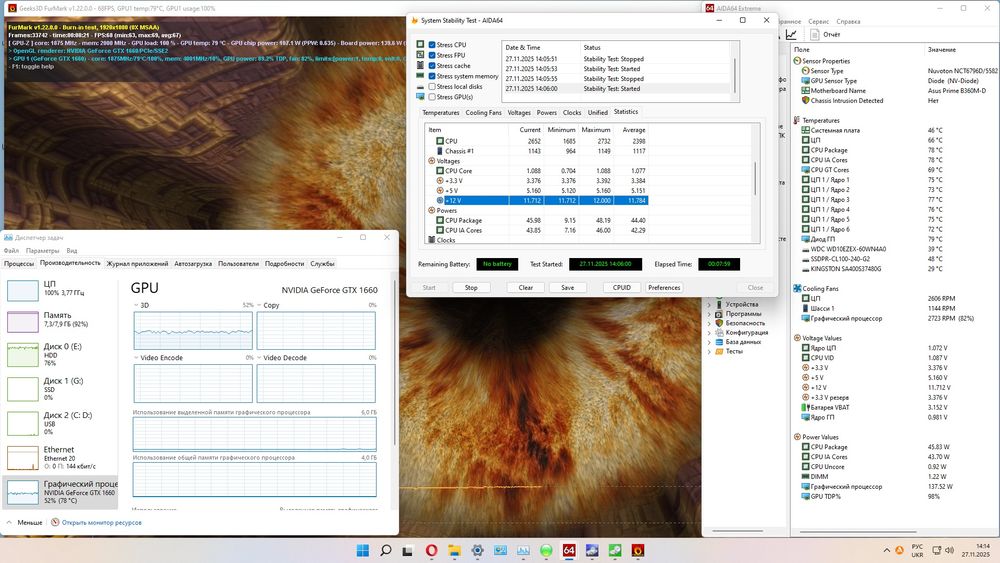Uncheck the Stress system memory checkbox
The image size is (1000, 563).
[432, 76]
